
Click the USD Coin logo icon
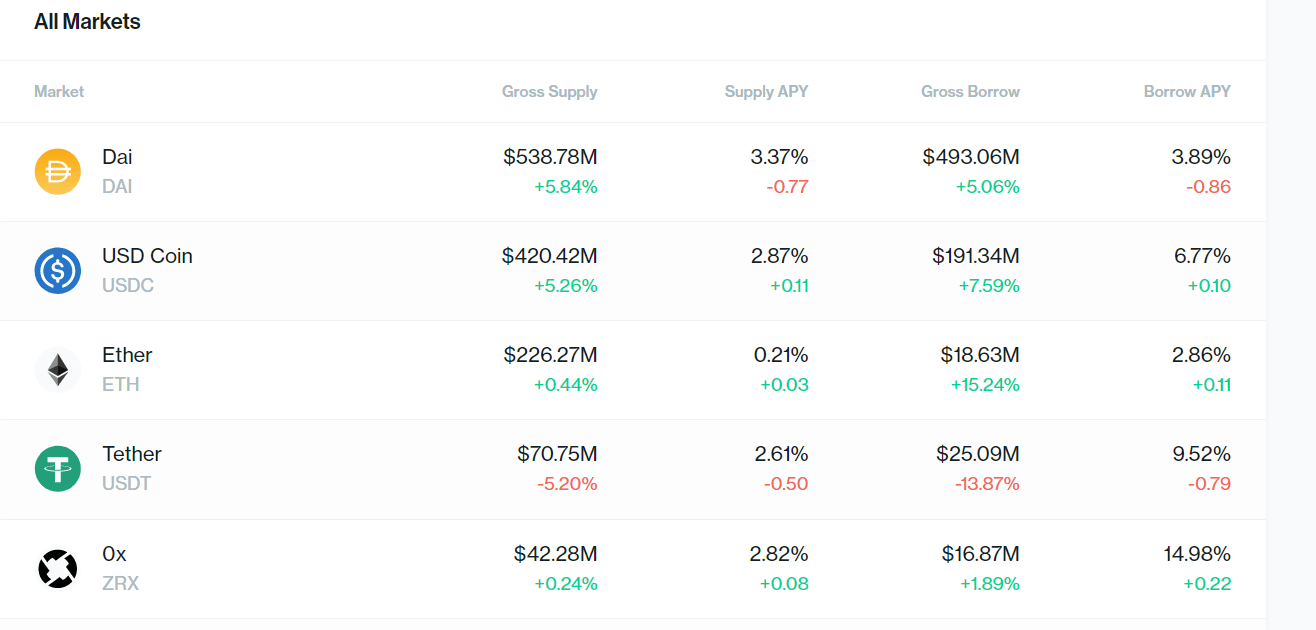click(57, 270)
